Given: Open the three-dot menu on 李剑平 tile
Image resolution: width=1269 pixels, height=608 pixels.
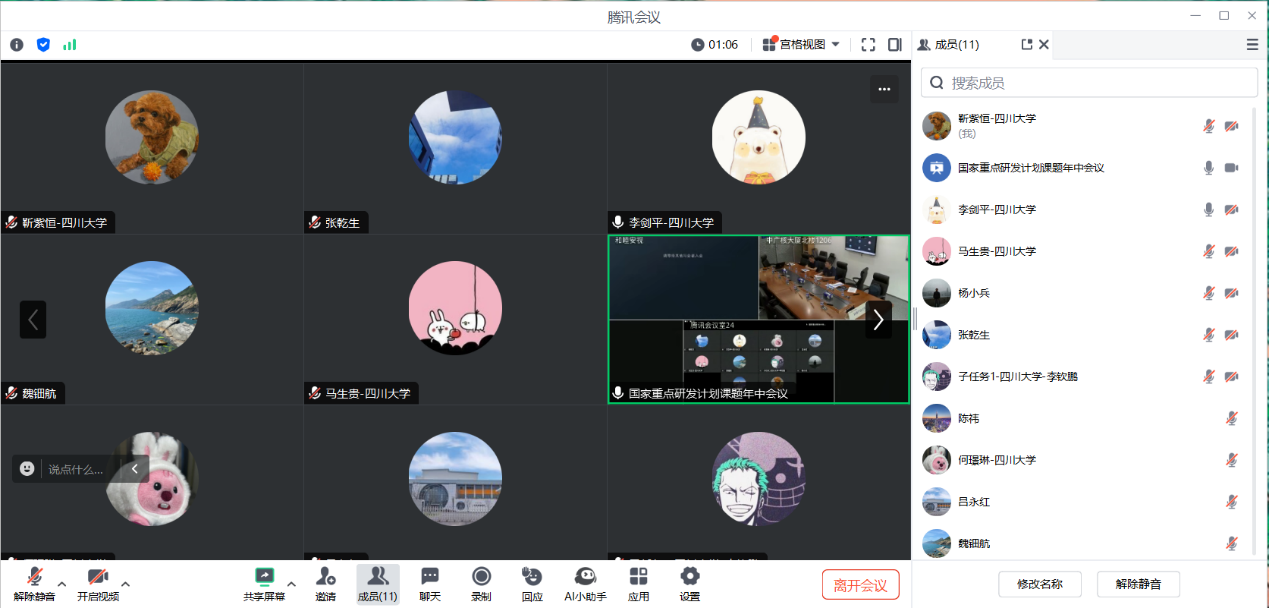Looking at the screenshot, I should pyautogui.click(x=884, y=89).
